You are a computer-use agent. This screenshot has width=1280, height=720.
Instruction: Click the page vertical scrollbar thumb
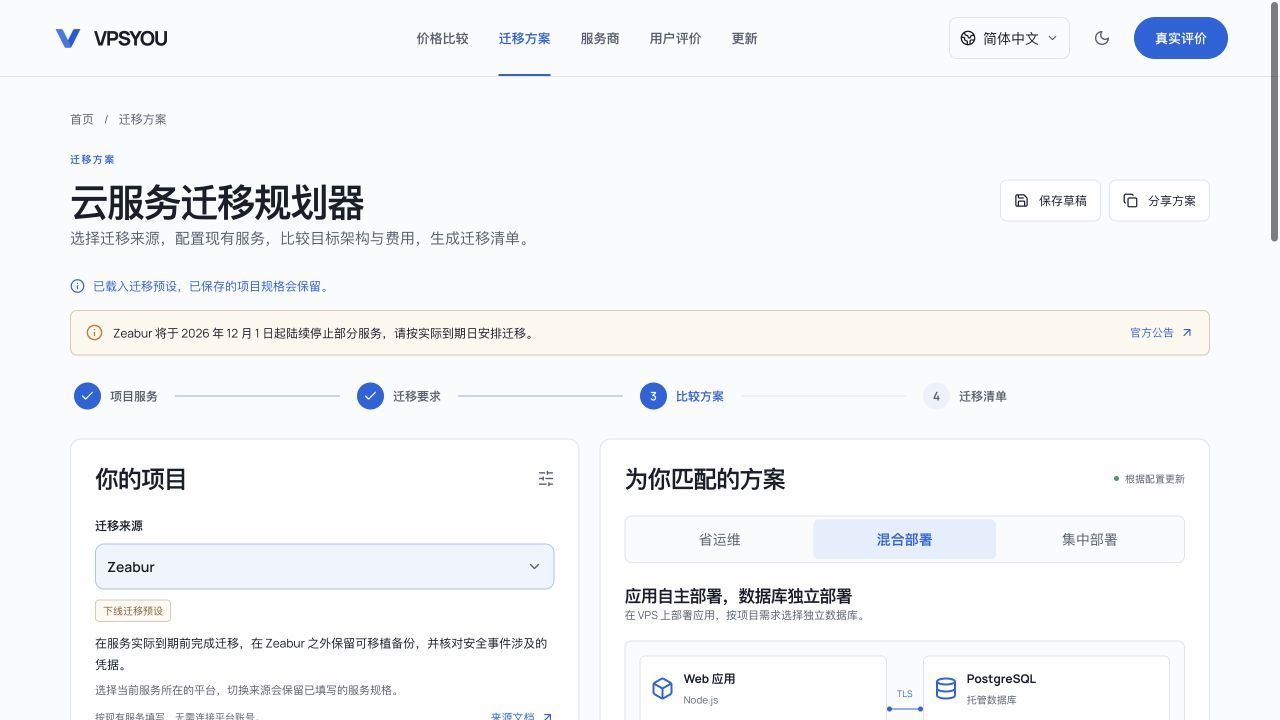coord(1274,122)
